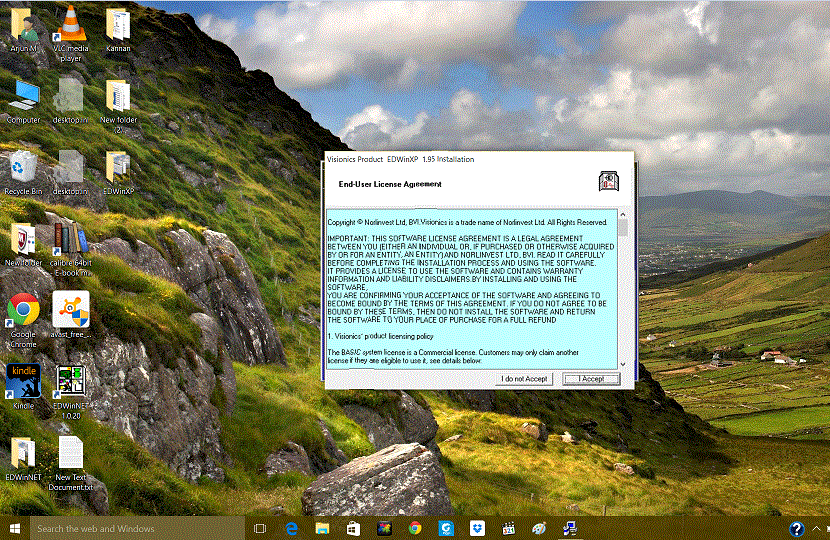830x540 pixels.
Task: Select the EDWinNET folder icon
Action: click(23, 458)
